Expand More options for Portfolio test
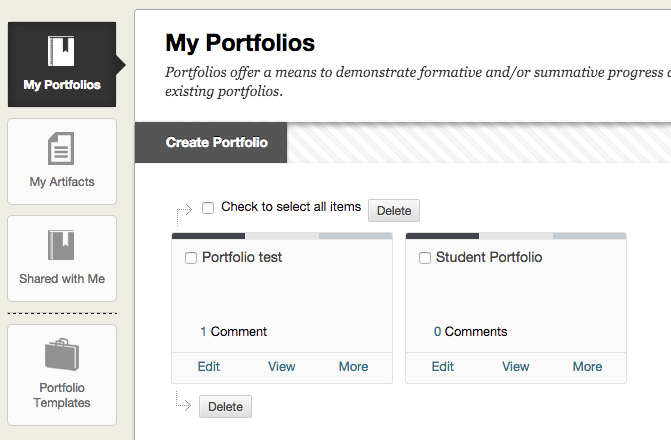The height and width of the screenshot is (440, 671). 353,366
